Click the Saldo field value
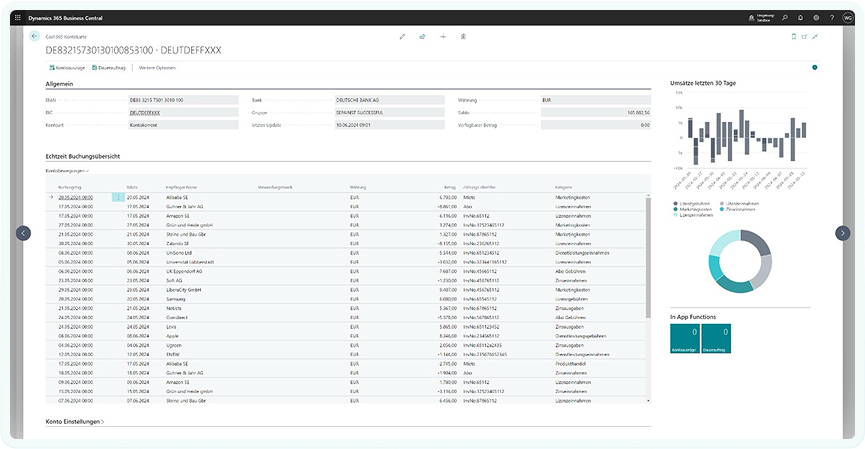Image resolution: width=865 pixels, height=449 pixels. point(596,113)
